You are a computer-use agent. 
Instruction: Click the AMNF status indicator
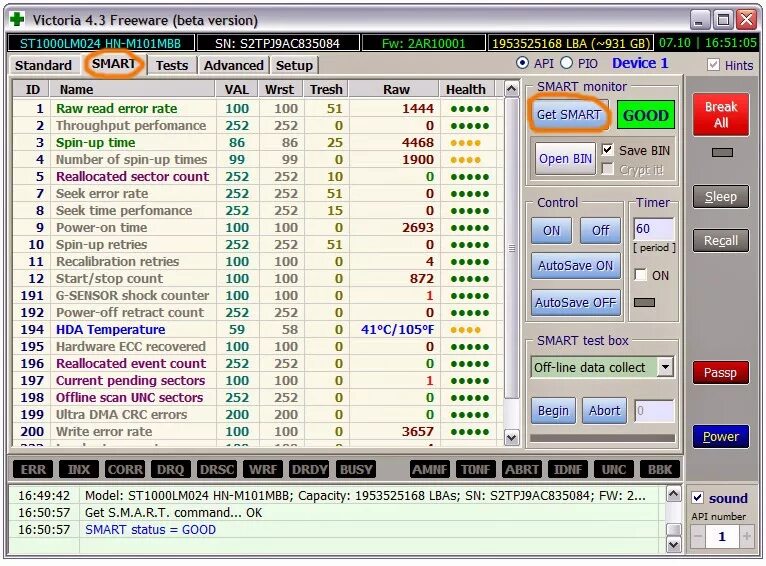tap(429, 470)
